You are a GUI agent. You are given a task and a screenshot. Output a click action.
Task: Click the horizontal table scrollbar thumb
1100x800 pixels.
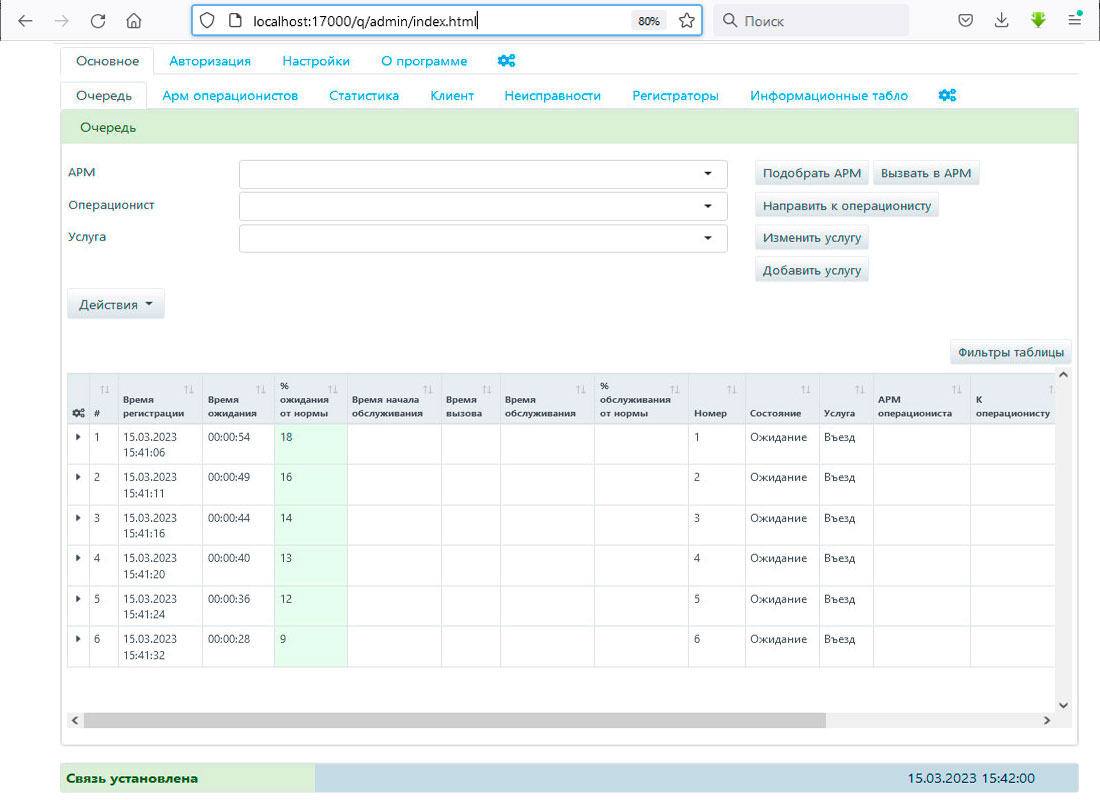coord(455,721)
